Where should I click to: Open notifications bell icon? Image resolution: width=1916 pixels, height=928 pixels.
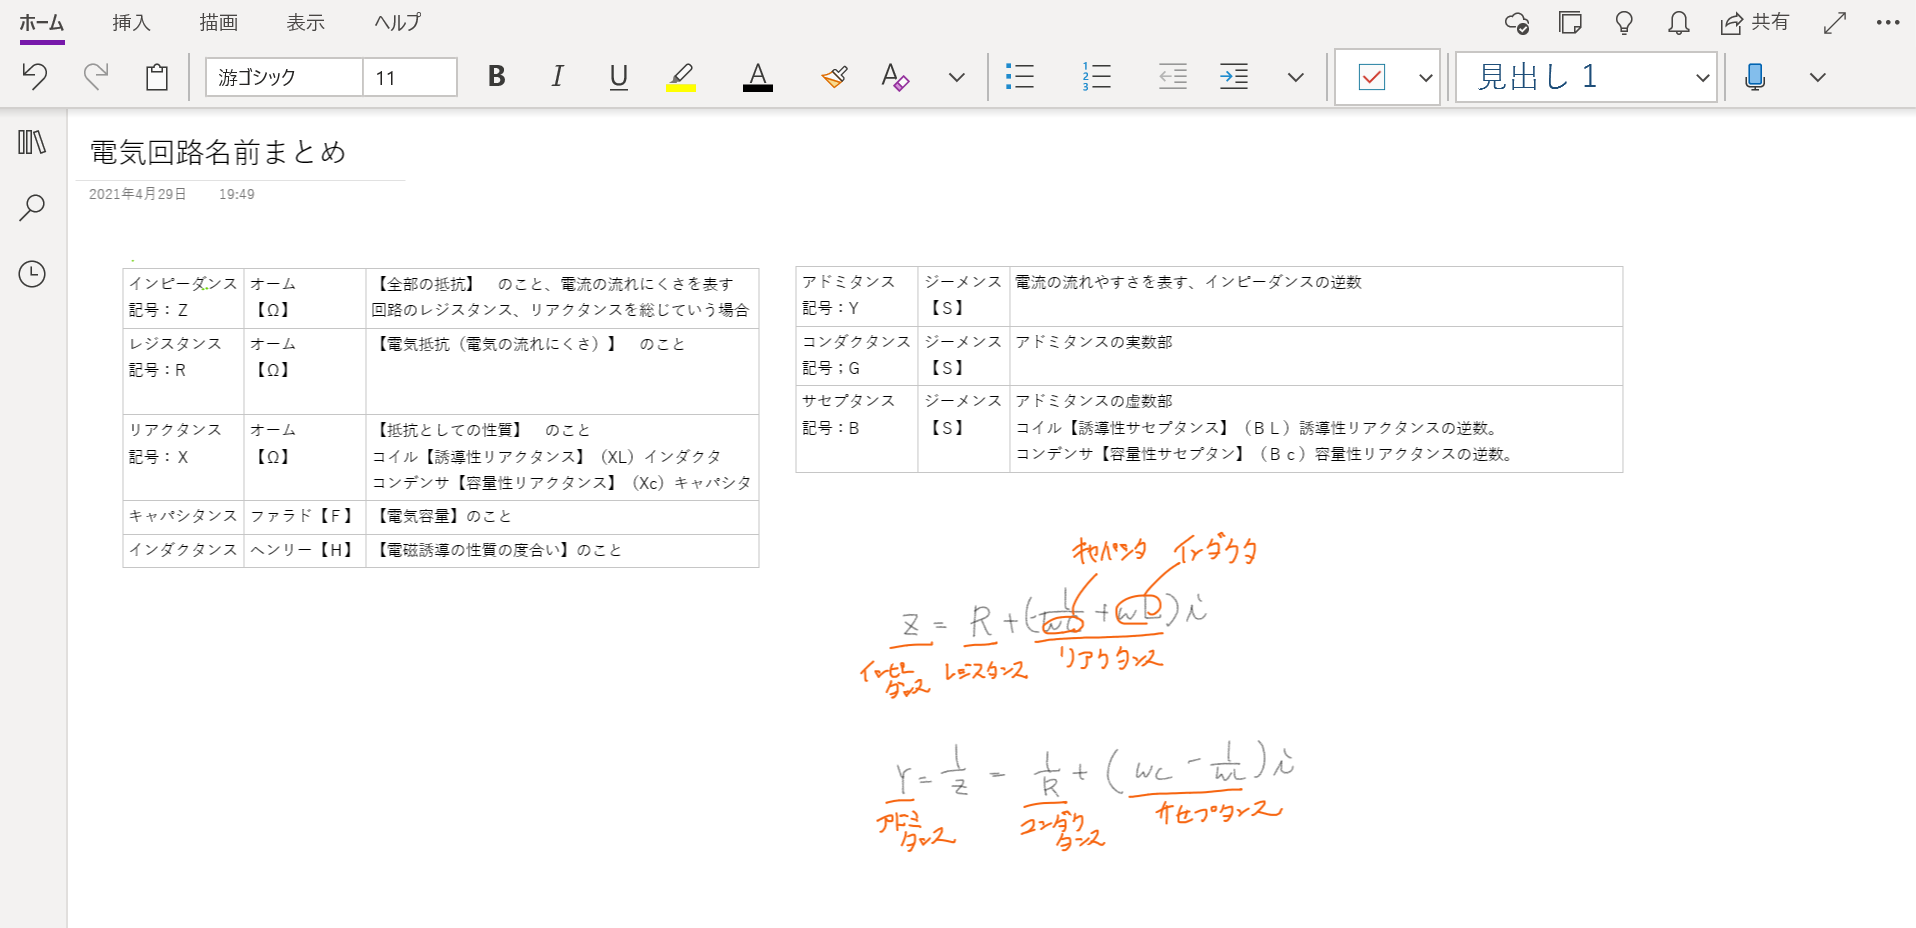1678,23
